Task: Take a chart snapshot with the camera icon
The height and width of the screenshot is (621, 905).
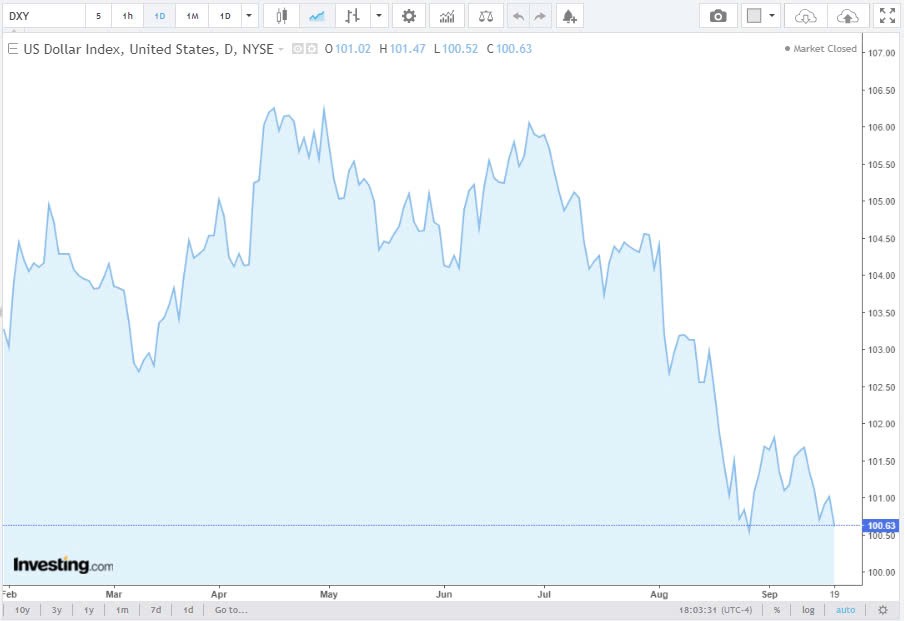Action: point(717,16)
